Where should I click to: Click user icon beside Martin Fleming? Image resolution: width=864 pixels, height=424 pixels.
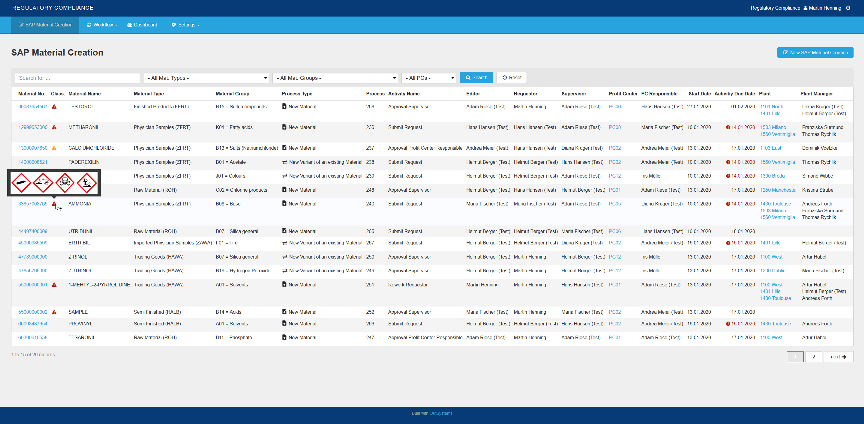pyautogui.click(x=806, y=8)
